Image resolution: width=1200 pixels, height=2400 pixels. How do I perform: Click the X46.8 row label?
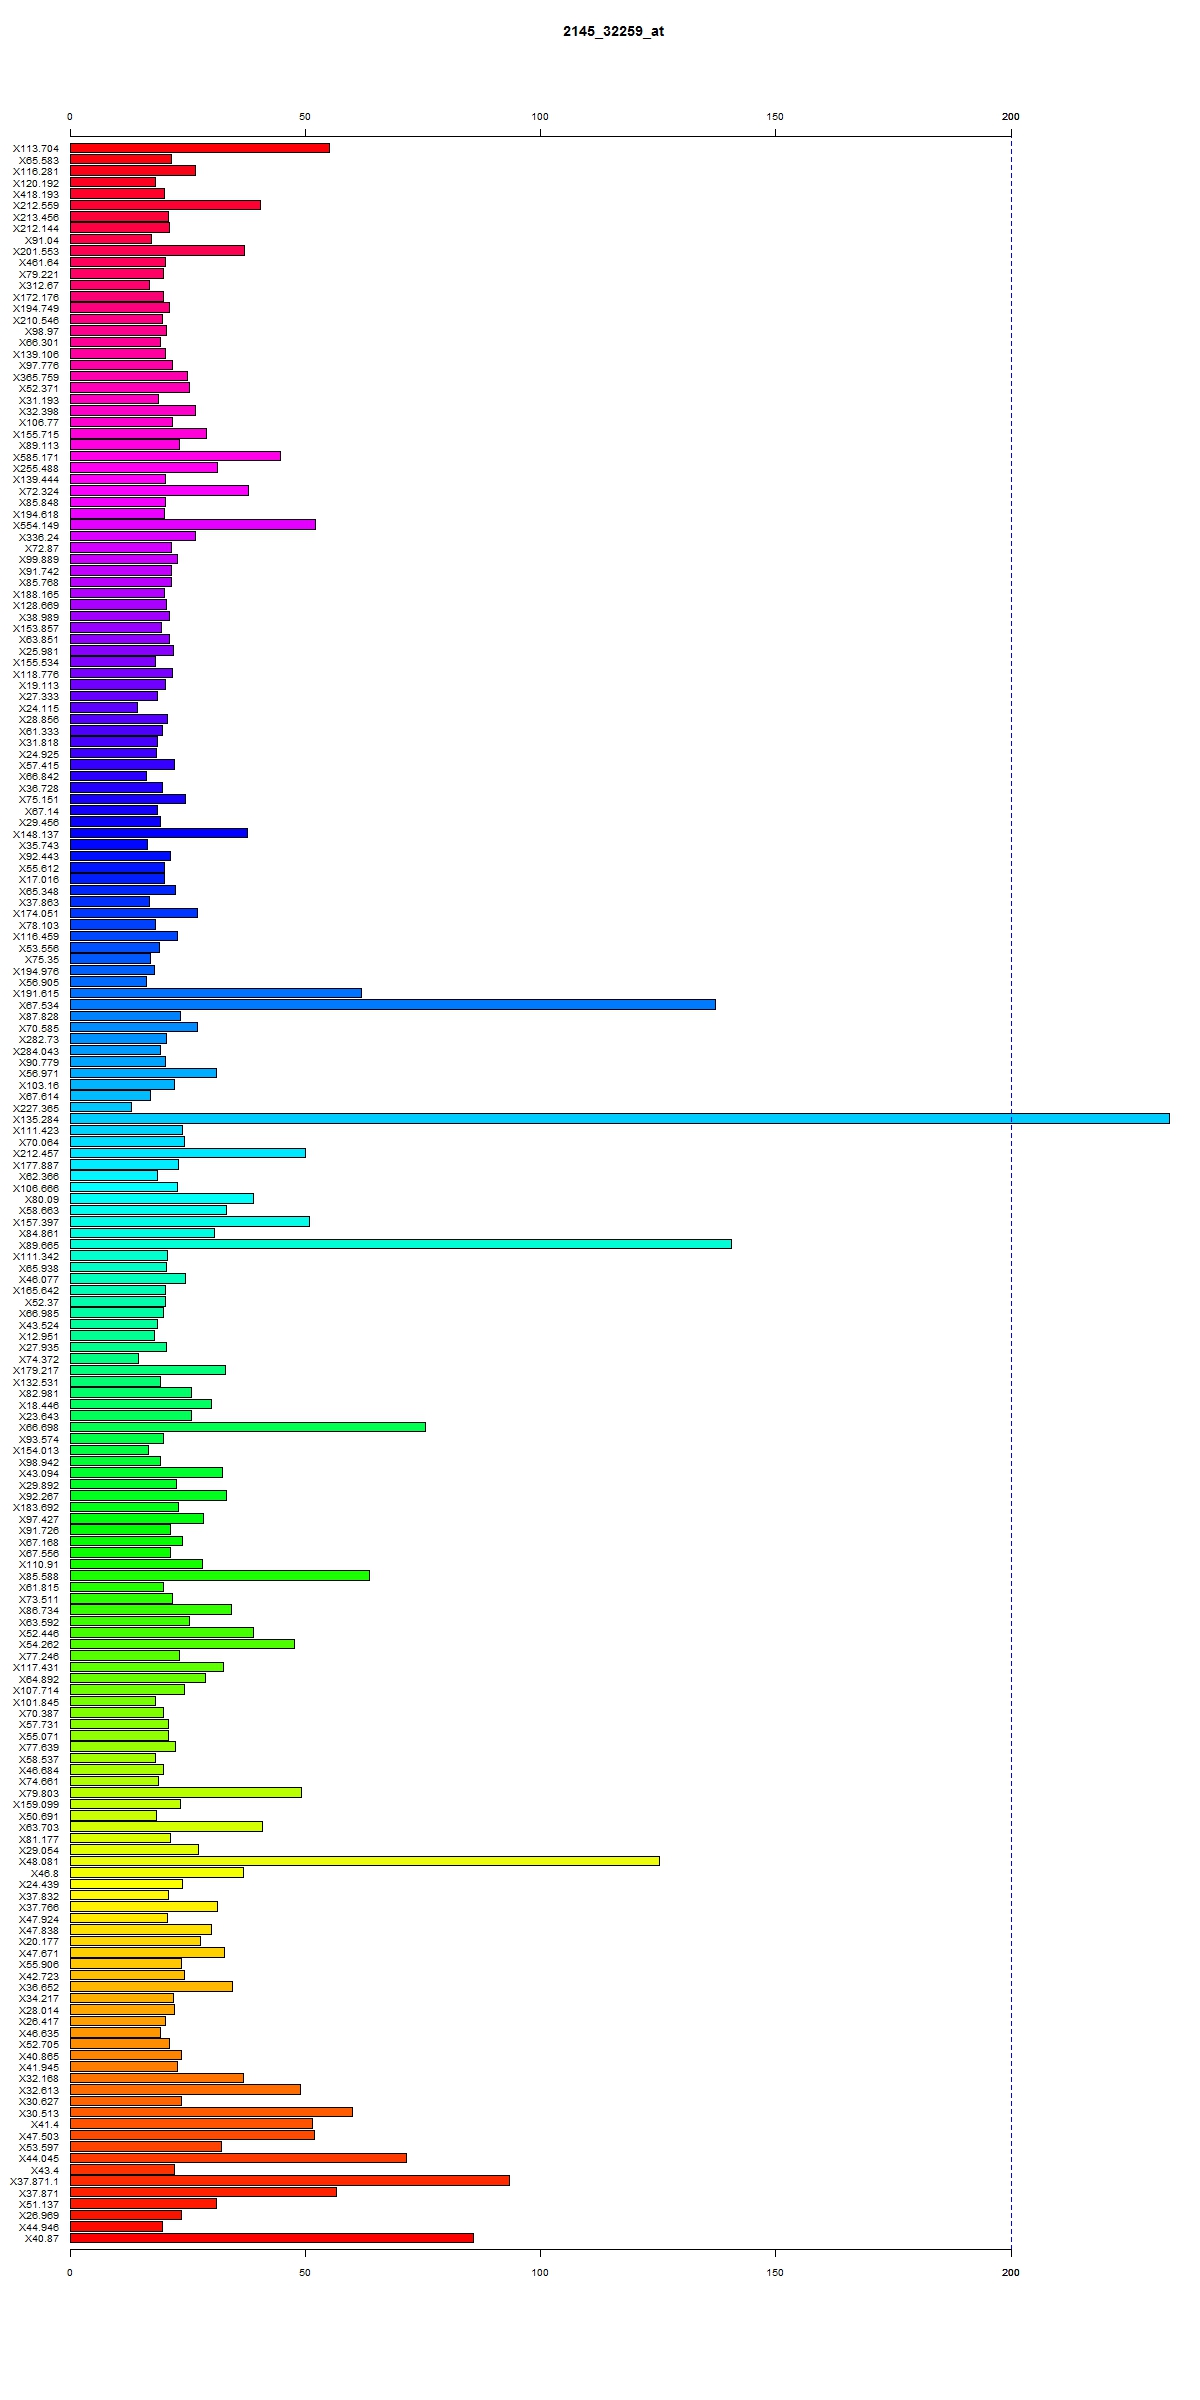(x=45, y=1873)
